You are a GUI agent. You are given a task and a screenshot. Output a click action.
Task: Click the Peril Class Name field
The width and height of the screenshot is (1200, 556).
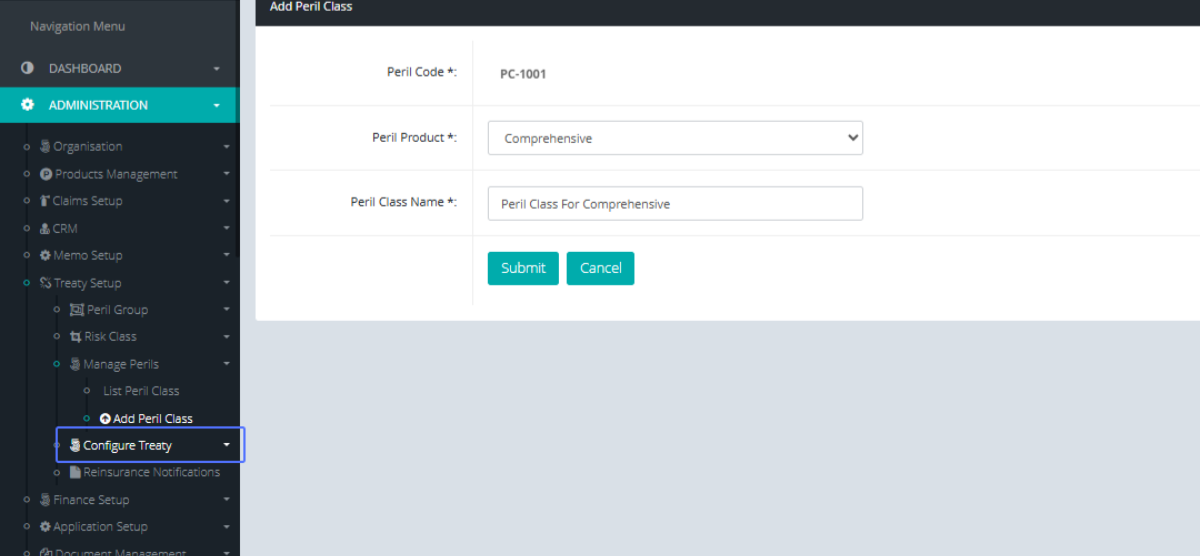[675, 204]
